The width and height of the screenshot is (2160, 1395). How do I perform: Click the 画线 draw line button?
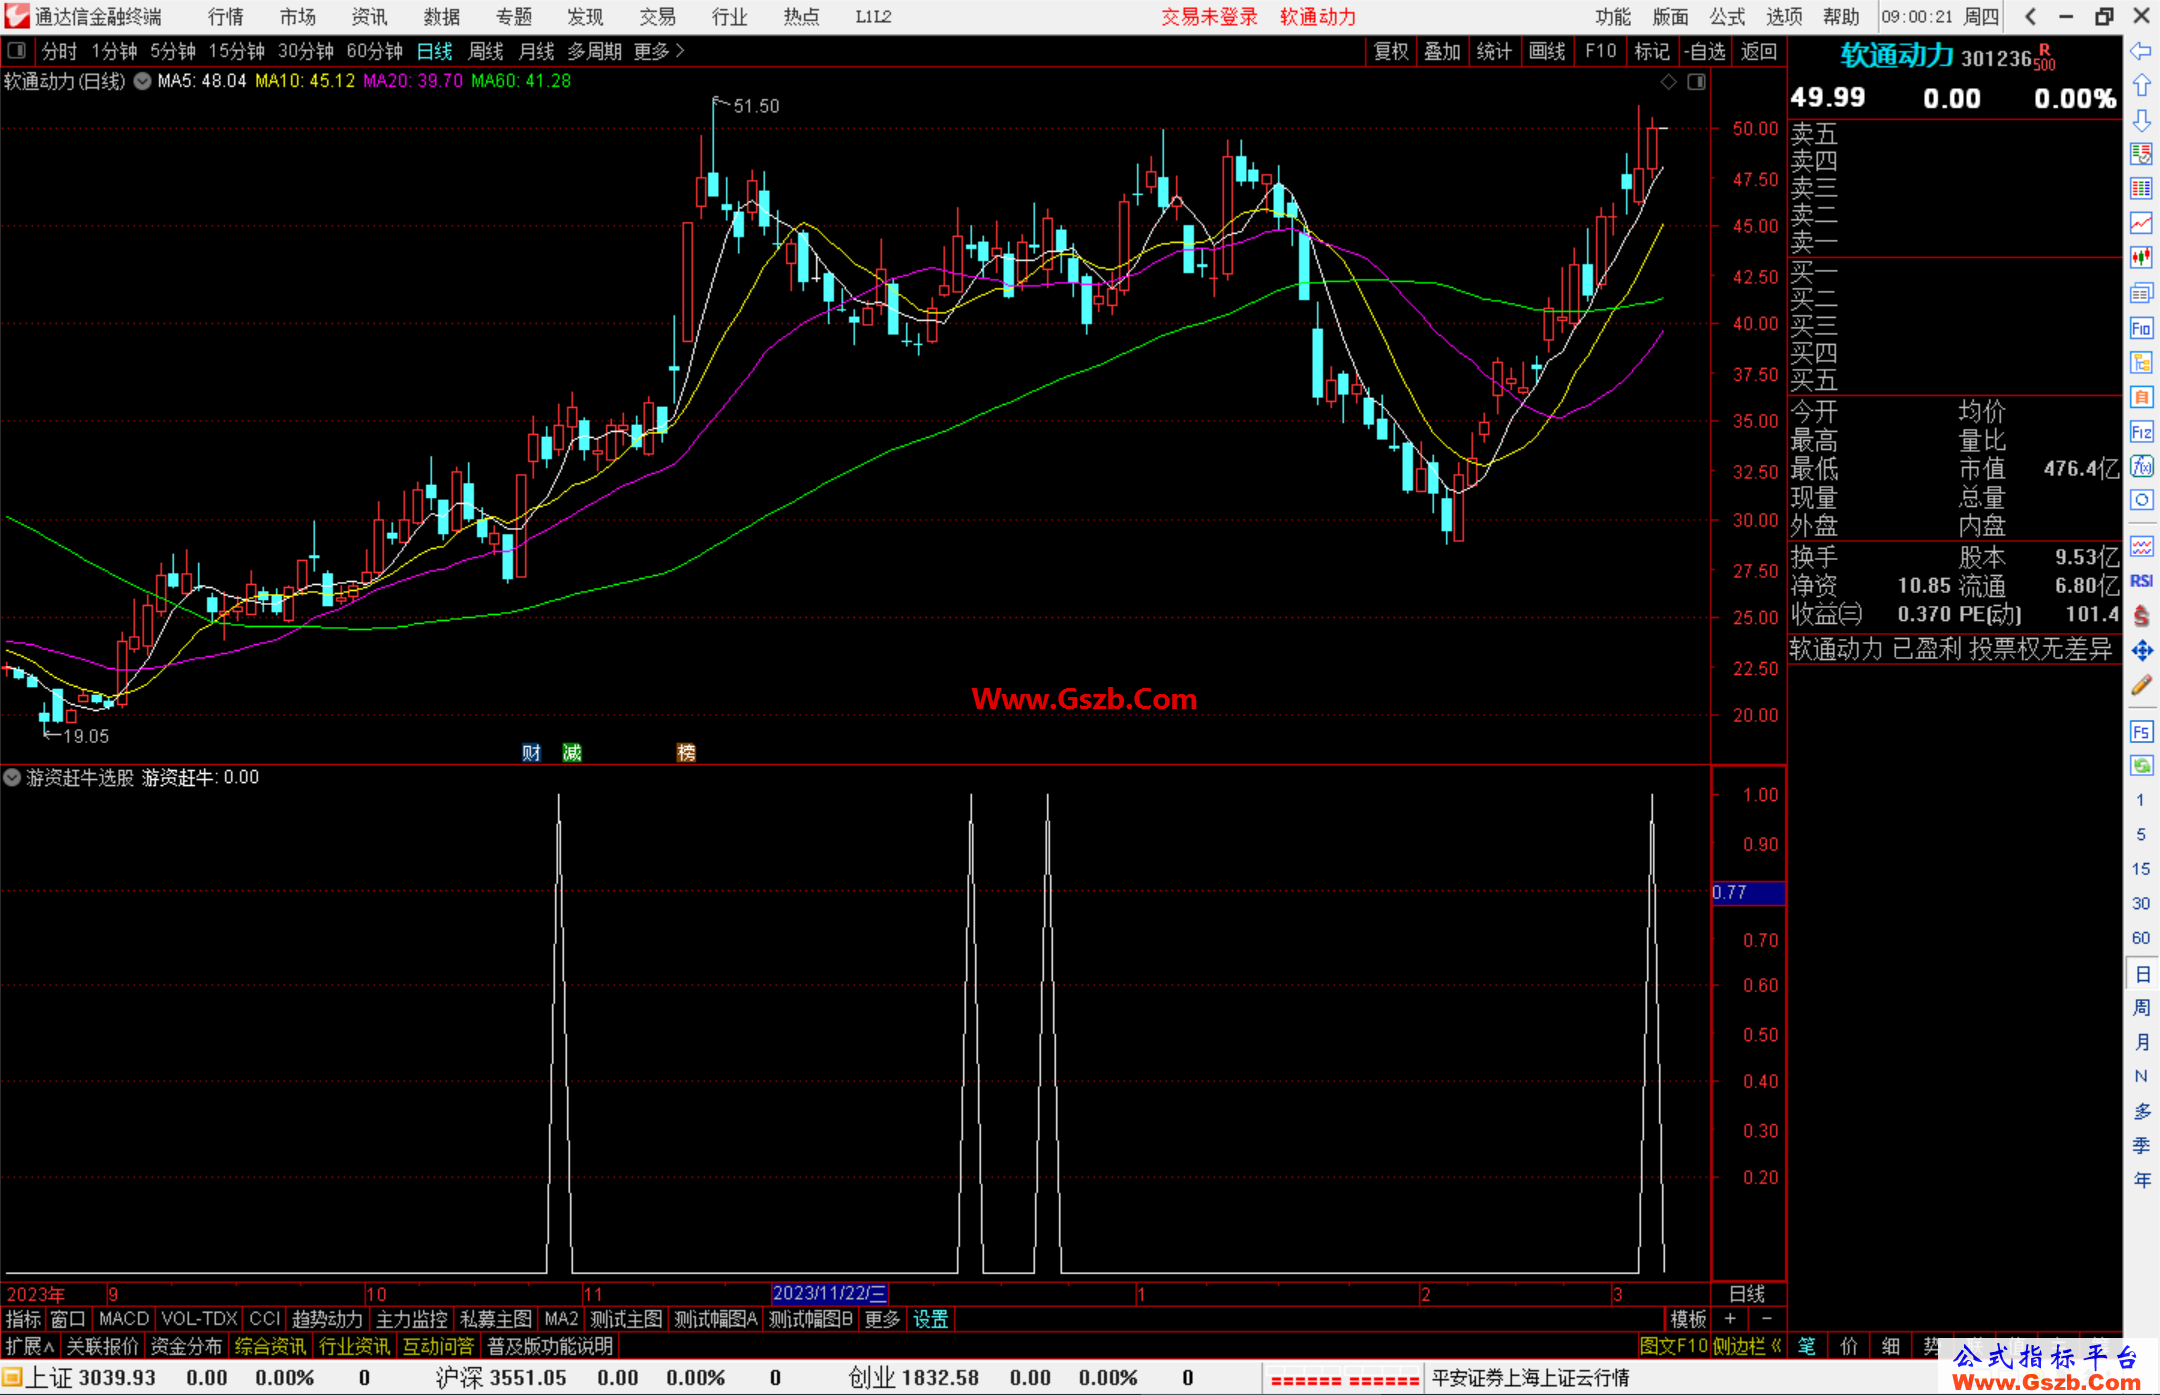tap(1547, 51)
